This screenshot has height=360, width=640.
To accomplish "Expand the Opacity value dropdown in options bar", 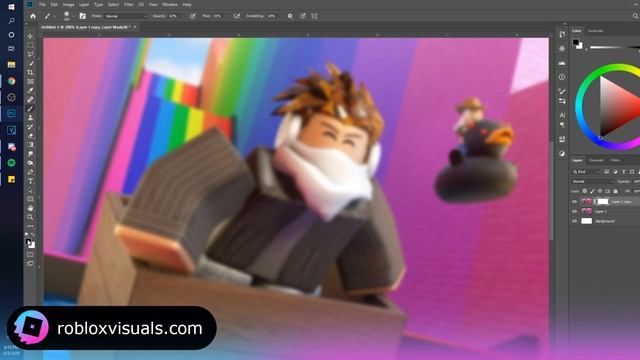I will (182, 16).
